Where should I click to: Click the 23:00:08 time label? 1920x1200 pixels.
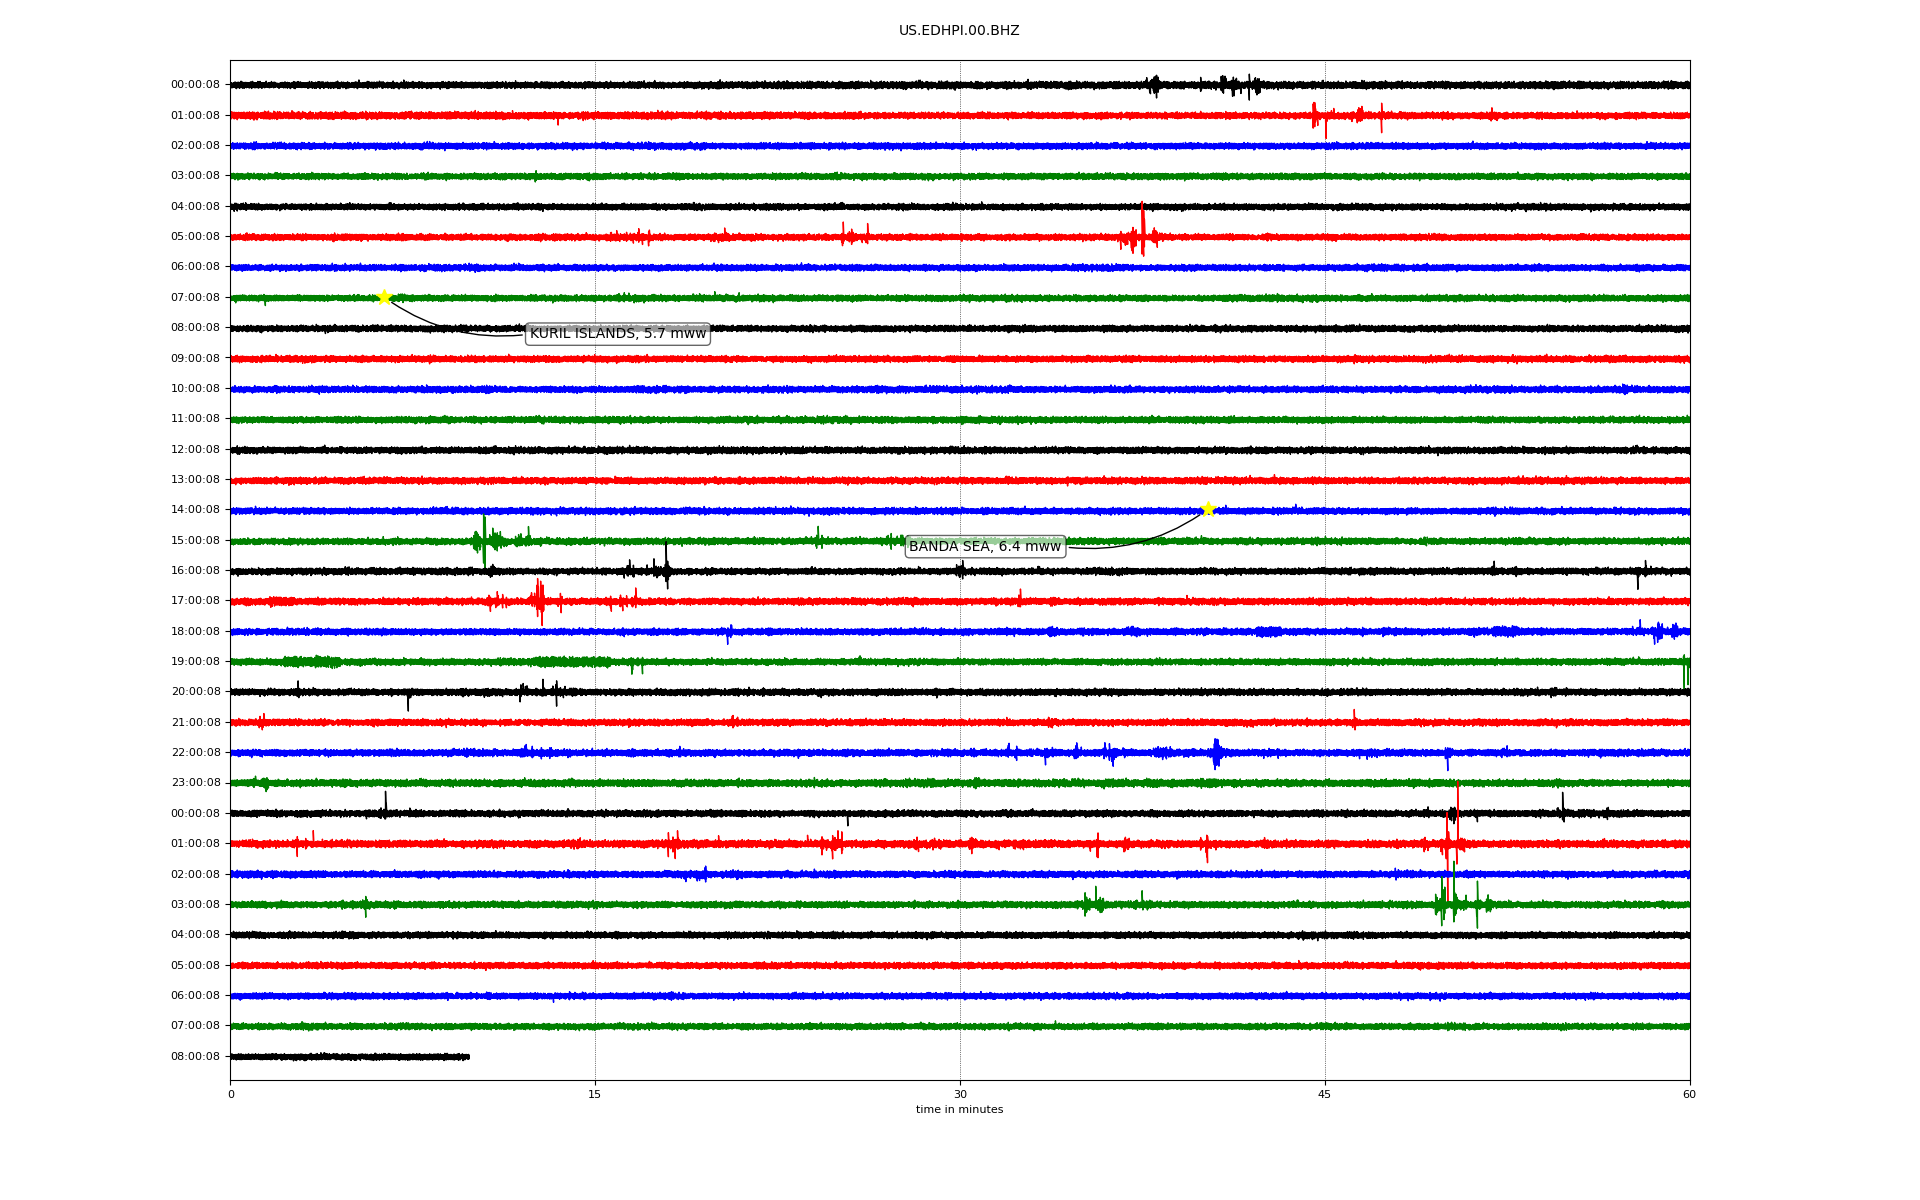coord(195,783)
